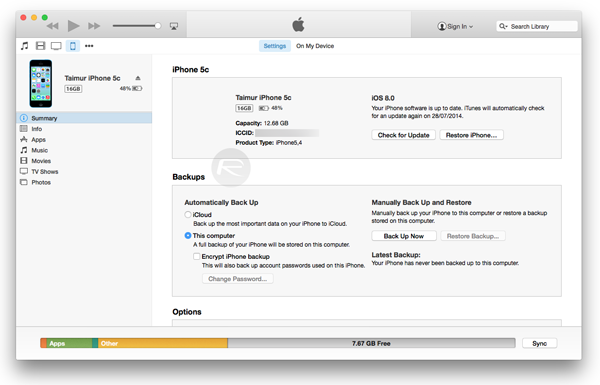Click the 7.67 GB Free storage segment

[x=371, y=343]
